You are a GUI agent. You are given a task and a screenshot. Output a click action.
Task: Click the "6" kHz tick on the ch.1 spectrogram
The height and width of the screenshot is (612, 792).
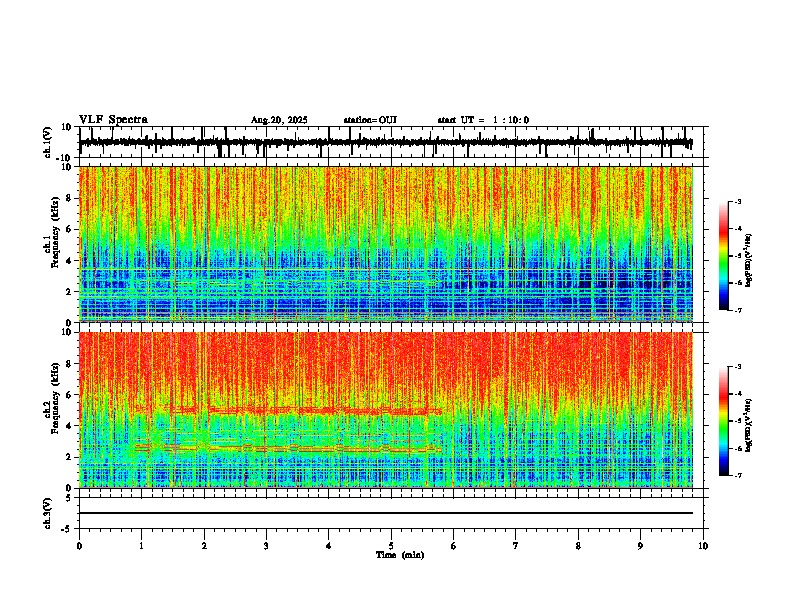[70, 229]
